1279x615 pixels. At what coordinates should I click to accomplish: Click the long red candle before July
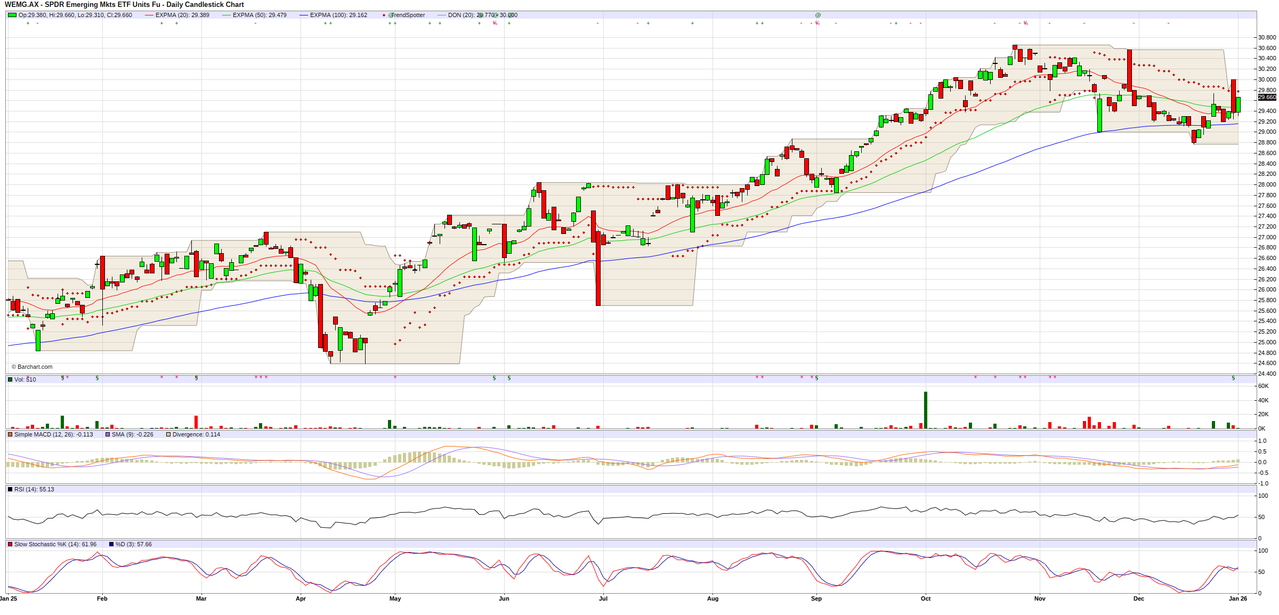598,269
